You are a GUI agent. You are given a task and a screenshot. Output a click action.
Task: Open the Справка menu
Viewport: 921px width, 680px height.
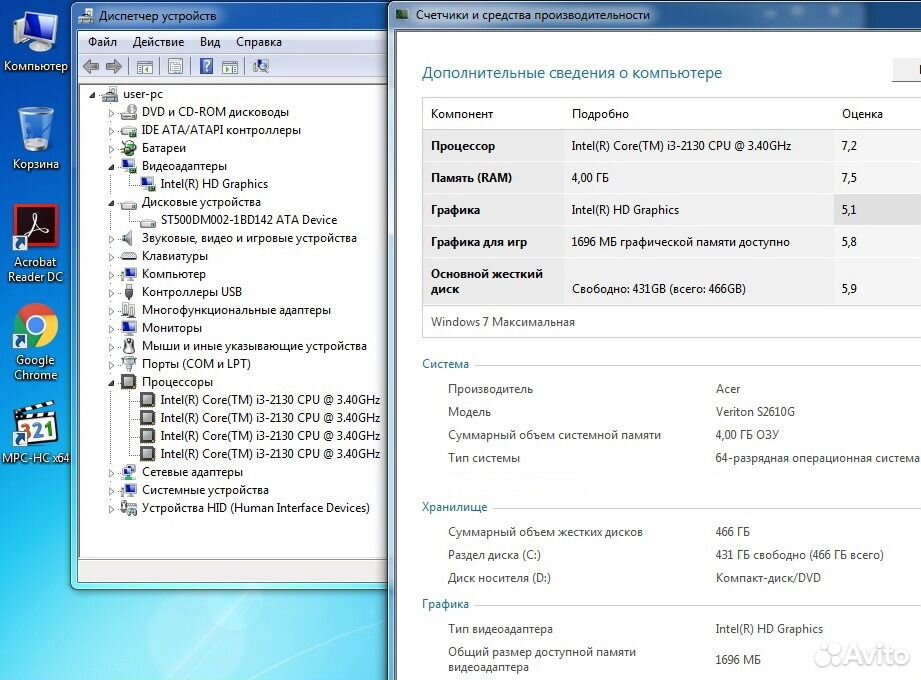[258, 42]
